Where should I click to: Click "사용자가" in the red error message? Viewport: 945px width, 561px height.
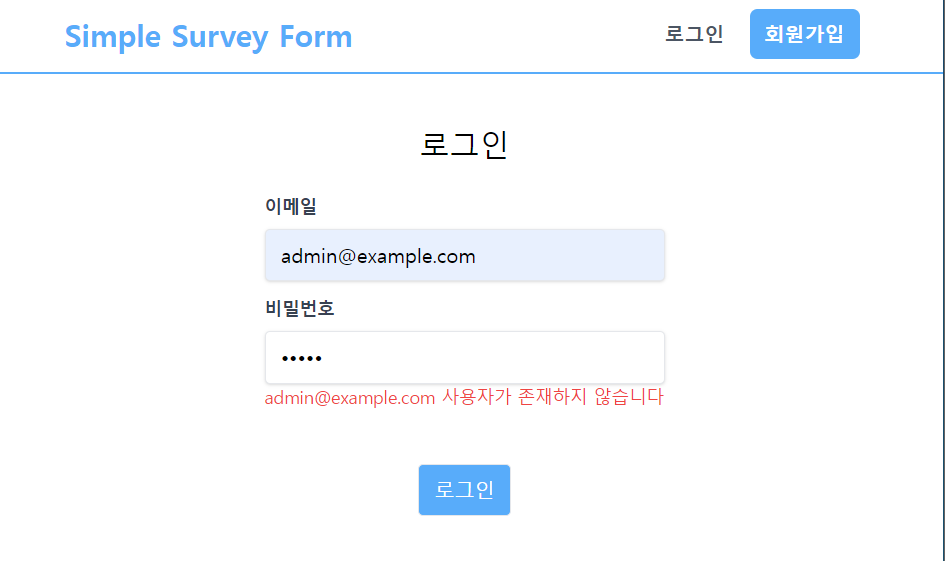[476, 397]
